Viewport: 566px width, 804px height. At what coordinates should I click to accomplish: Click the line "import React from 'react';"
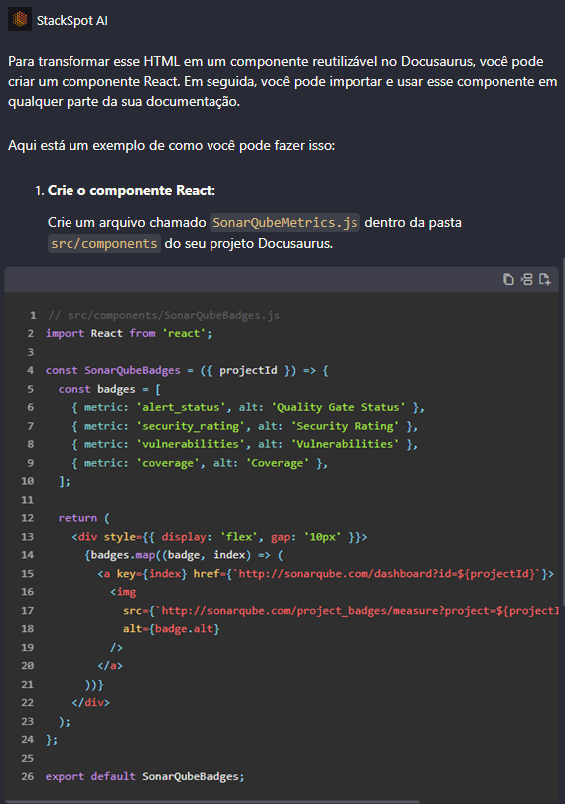tap(129, 333)
